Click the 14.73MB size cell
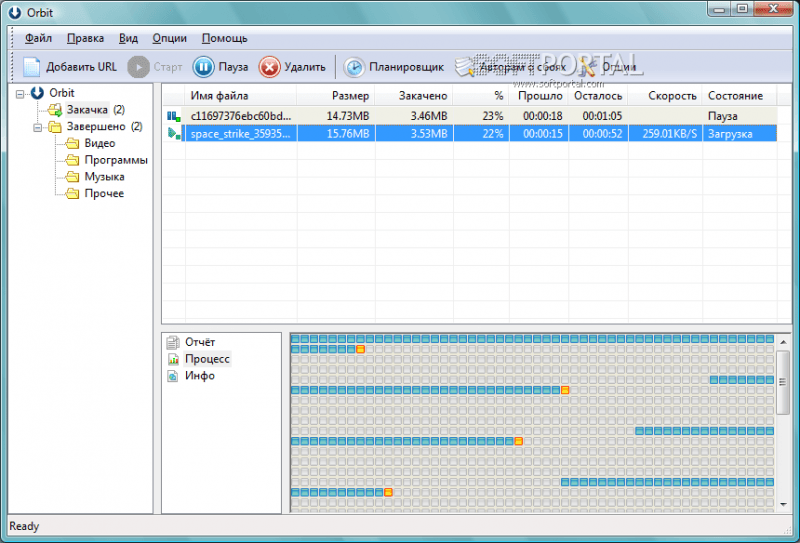 pyautogui.click(x=348, y=116)
